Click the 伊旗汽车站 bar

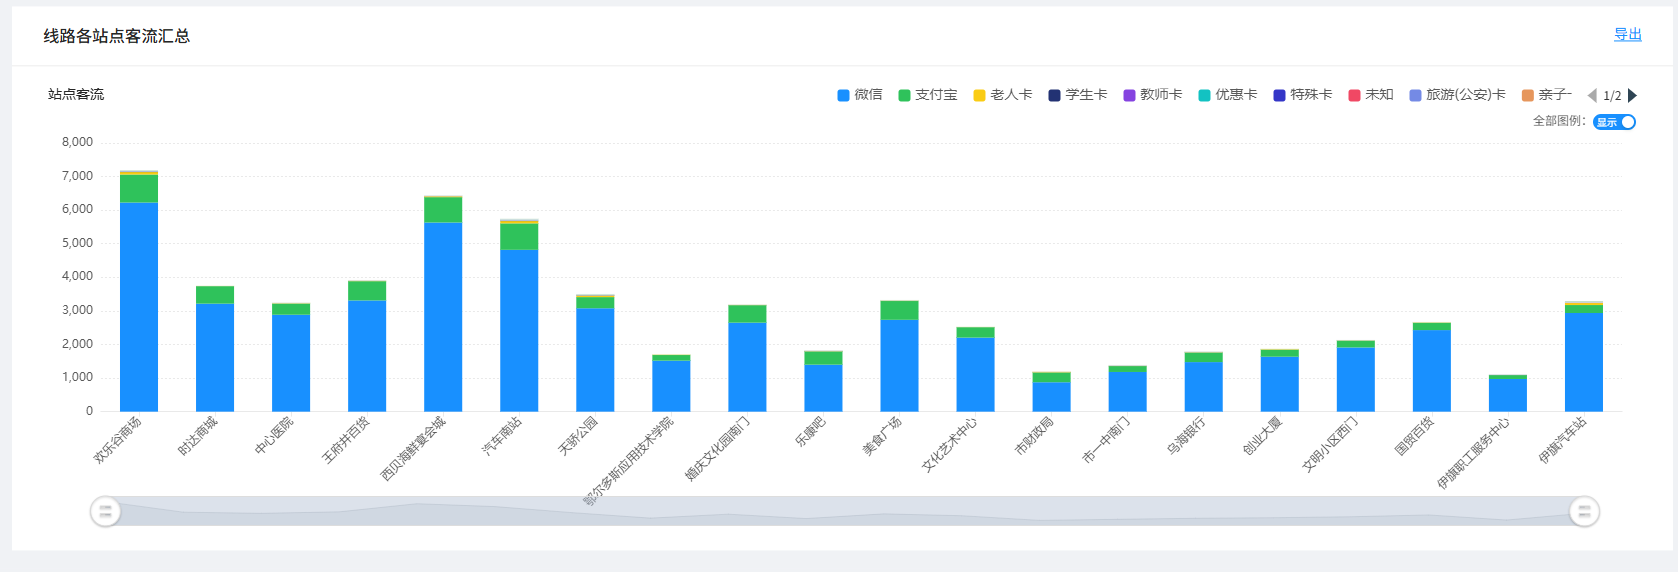(x=1584, y=362)
